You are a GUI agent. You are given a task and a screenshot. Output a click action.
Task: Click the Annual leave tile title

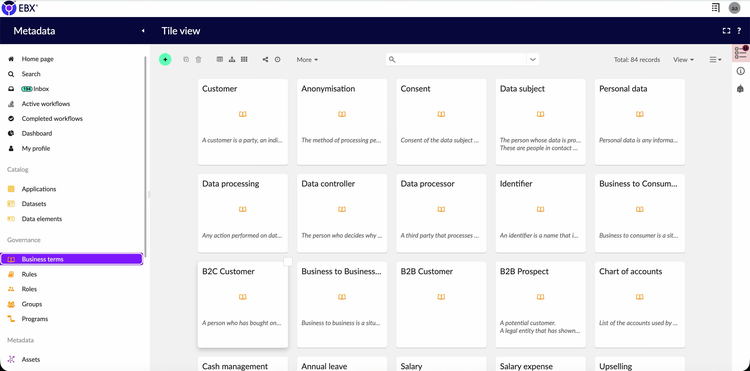pyautogui.click(x=324, y=366)
